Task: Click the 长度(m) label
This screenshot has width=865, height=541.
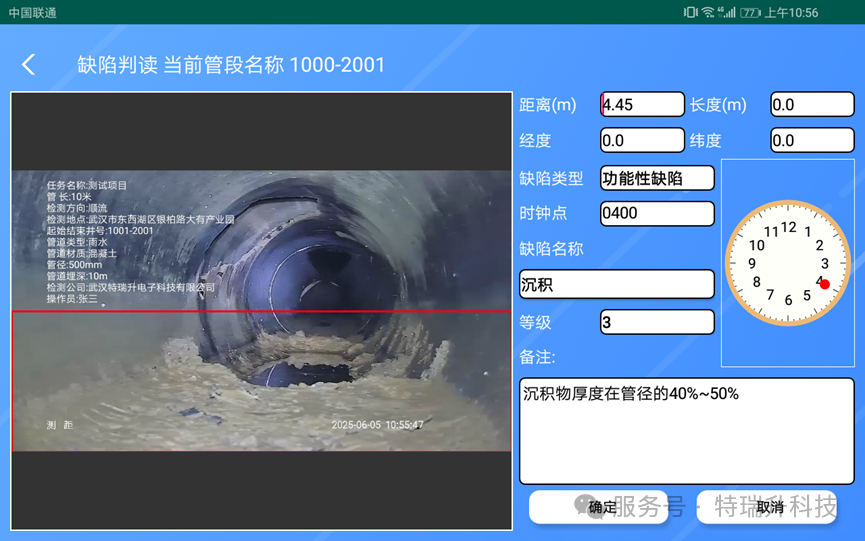Action: 718,104
